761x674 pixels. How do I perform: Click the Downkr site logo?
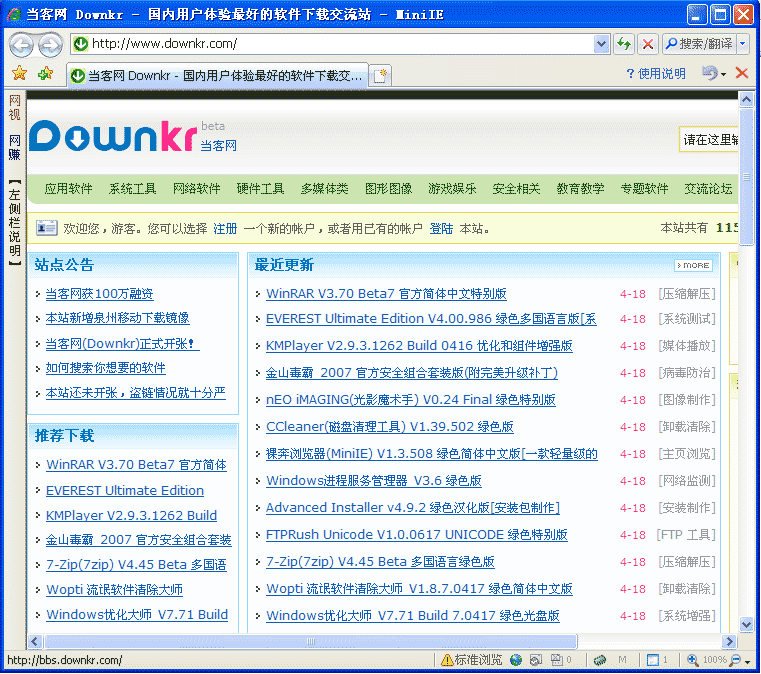[x=114, y=136]
